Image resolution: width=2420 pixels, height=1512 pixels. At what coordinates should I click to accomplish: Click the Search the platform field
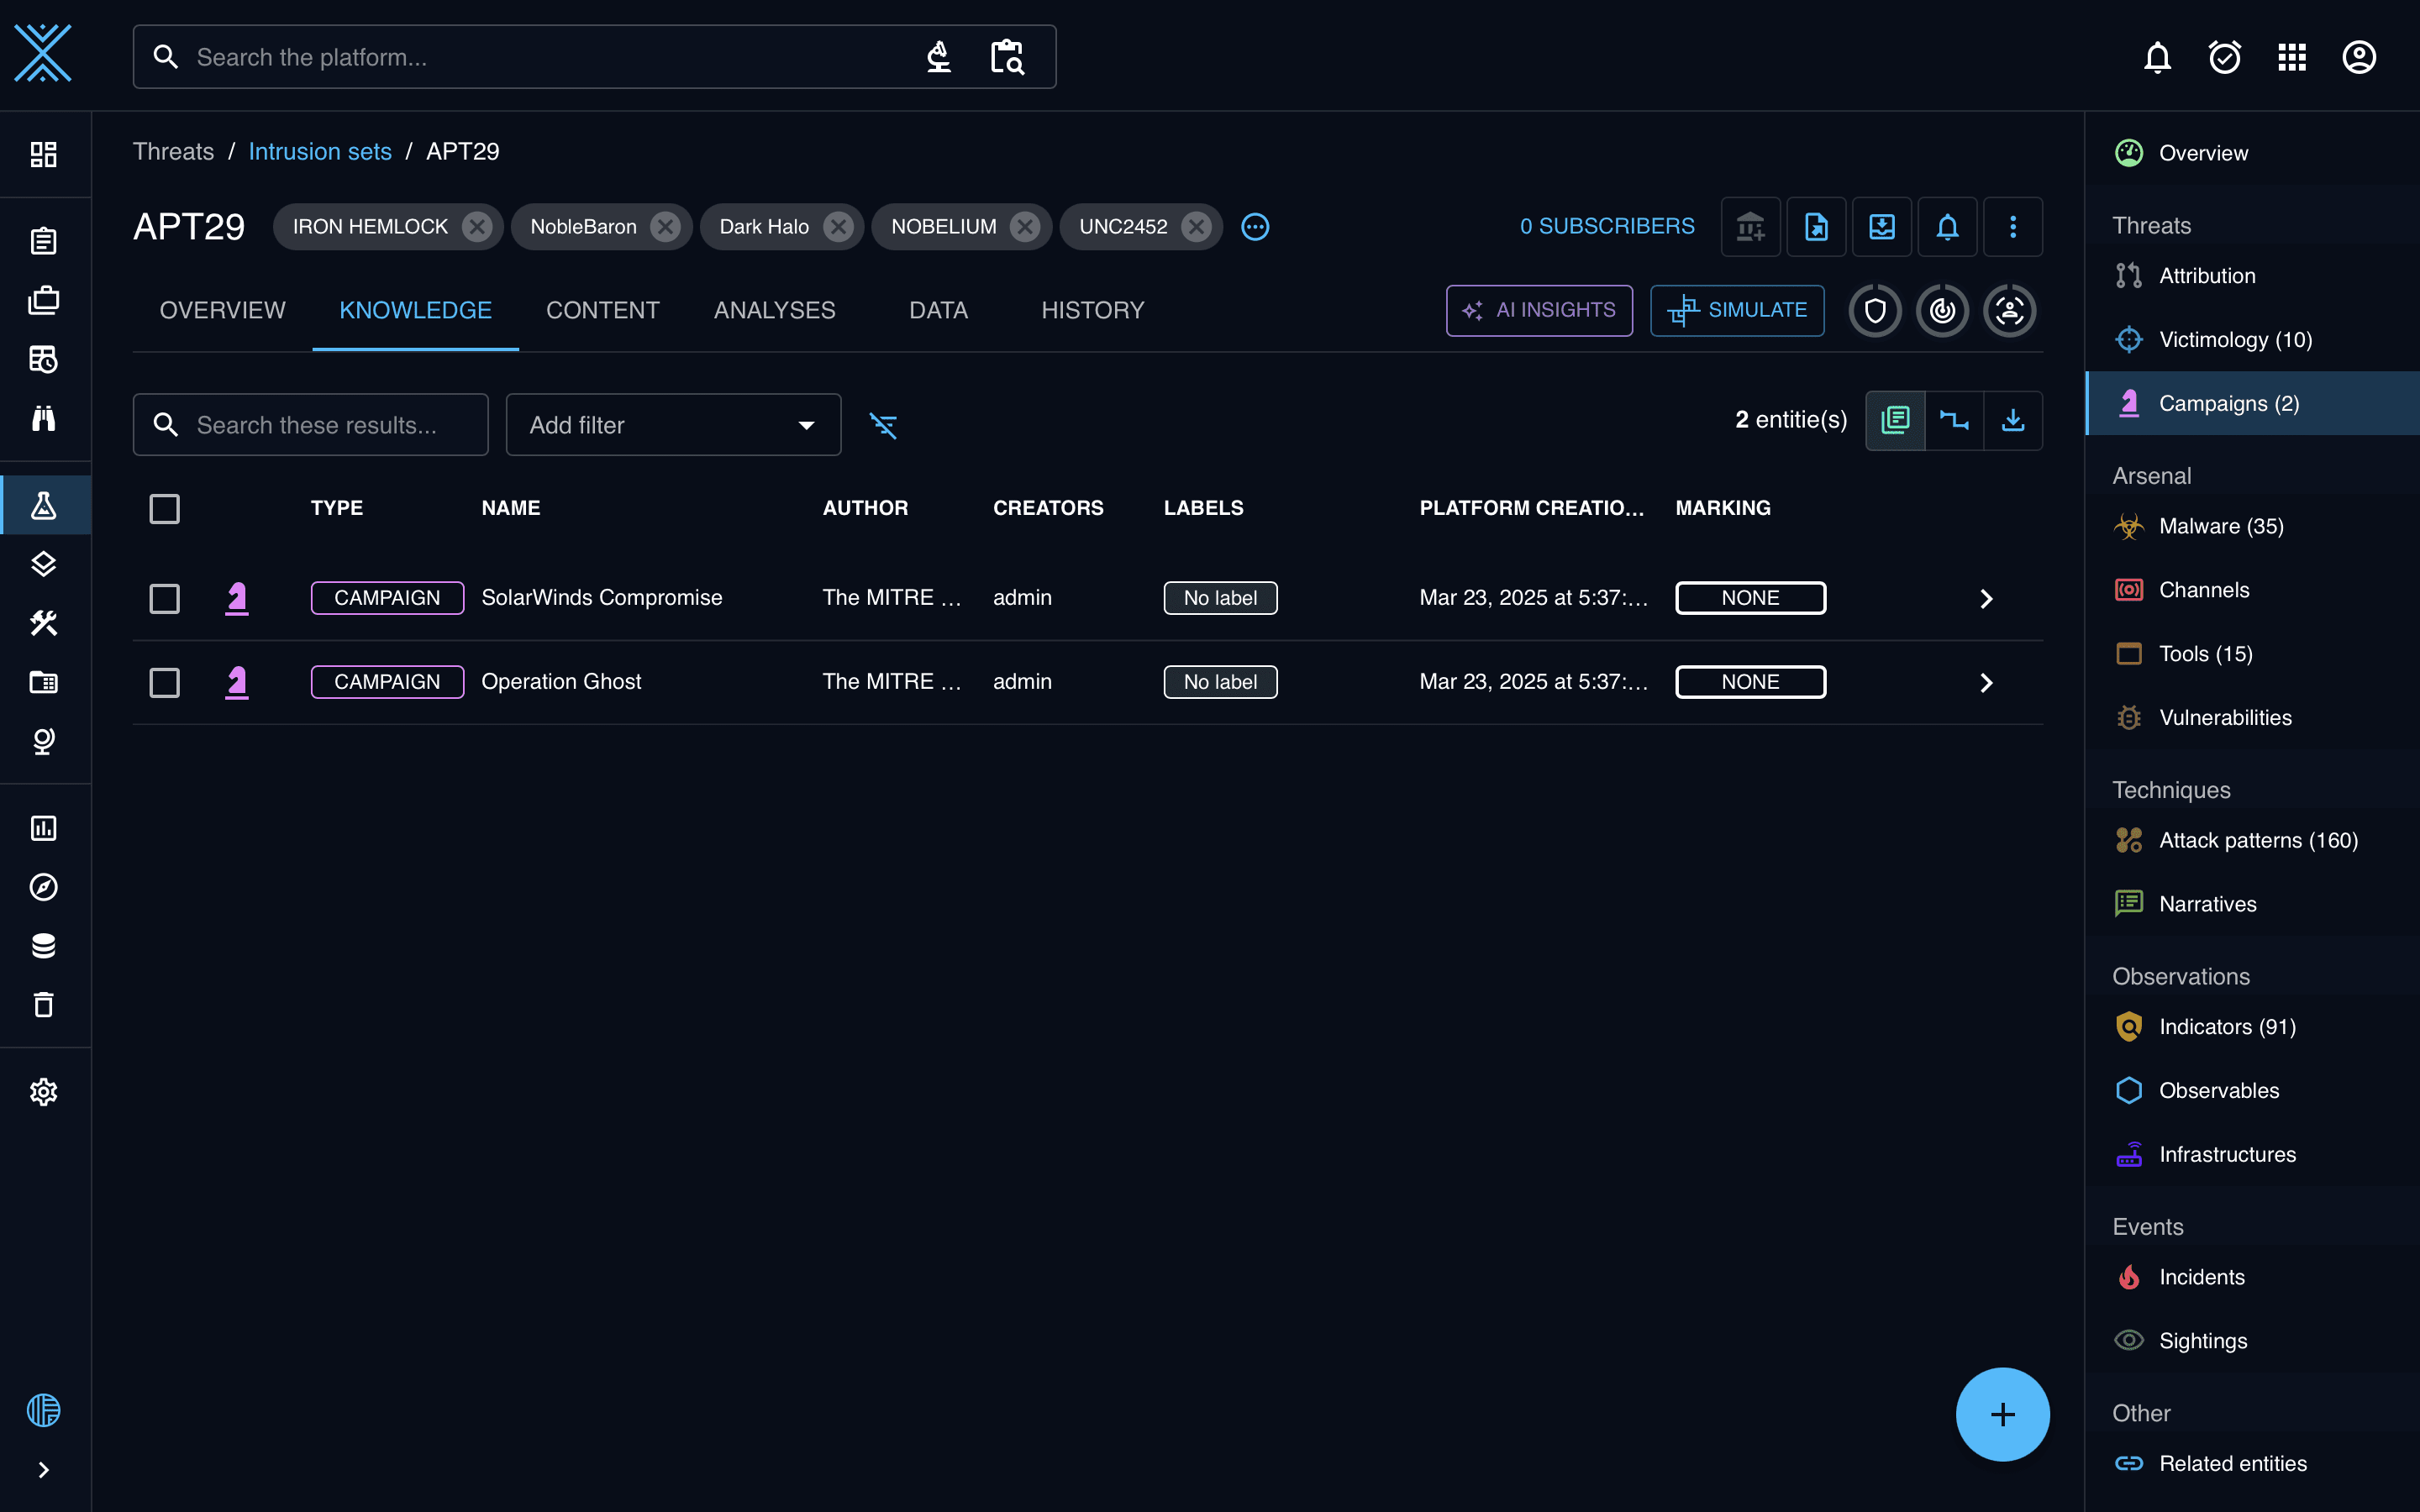point(594,57)
